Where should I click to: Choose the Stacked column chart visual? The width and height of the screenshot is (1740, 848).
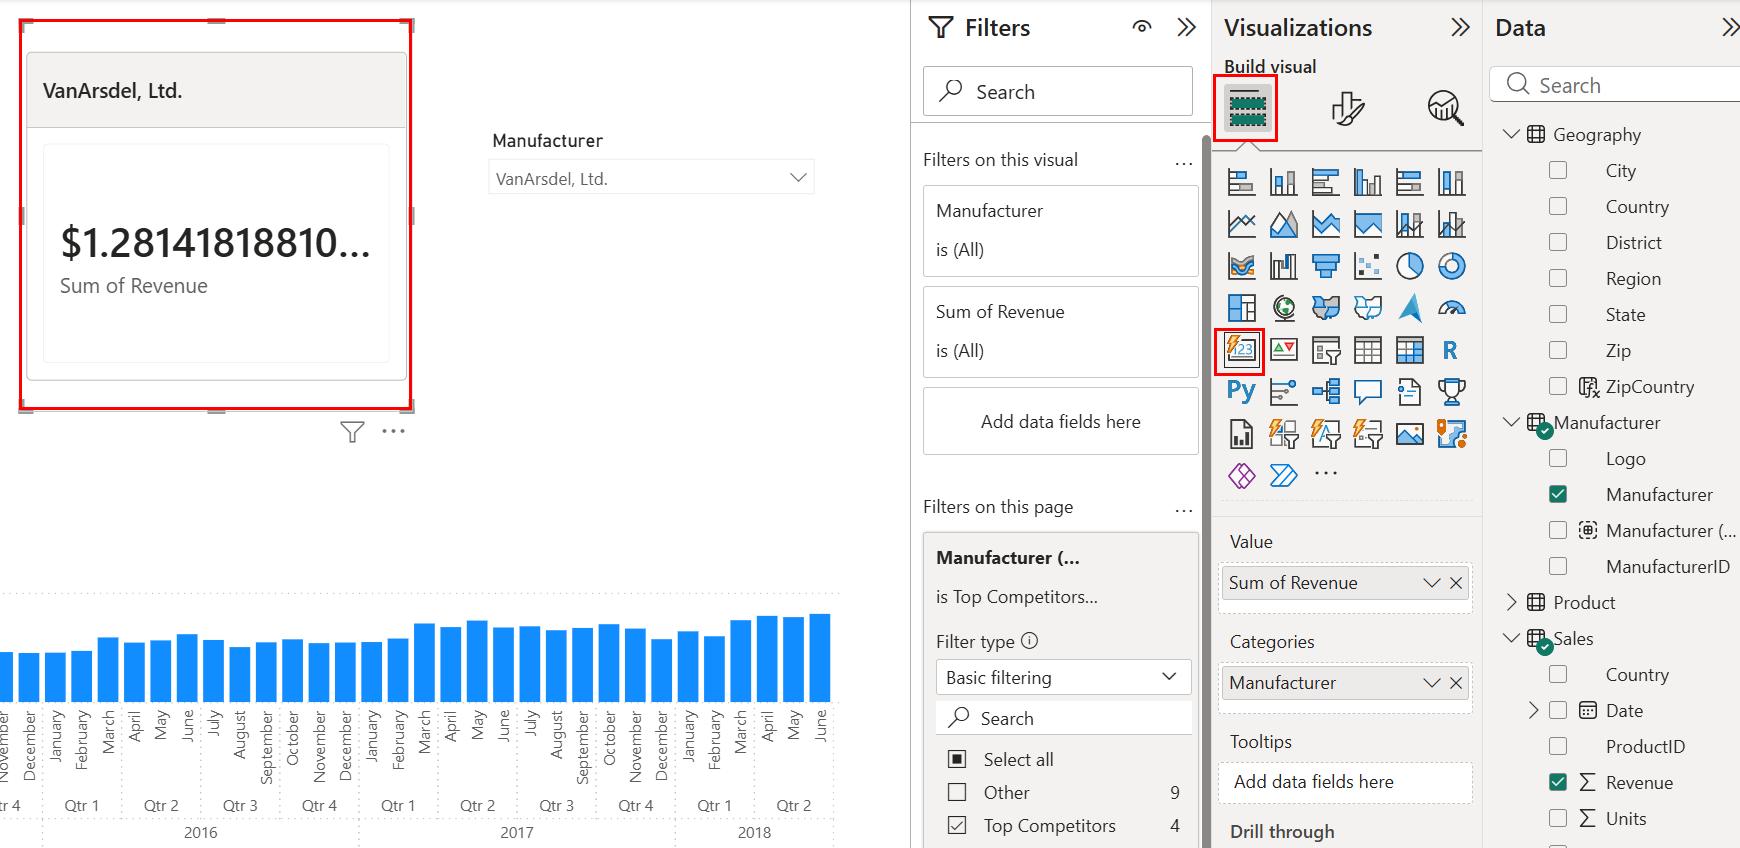coord(1283,182)
